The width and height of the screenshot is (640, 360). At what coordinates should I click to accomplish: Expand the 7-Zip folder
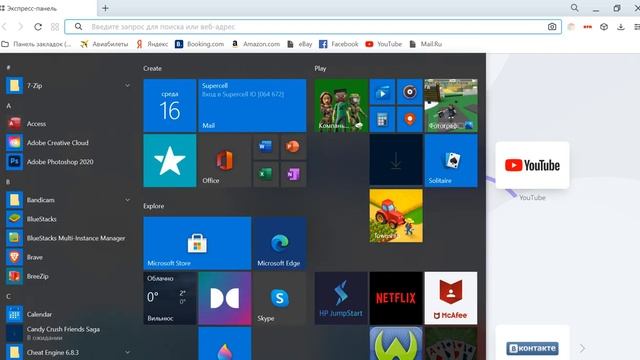[127, 85]
